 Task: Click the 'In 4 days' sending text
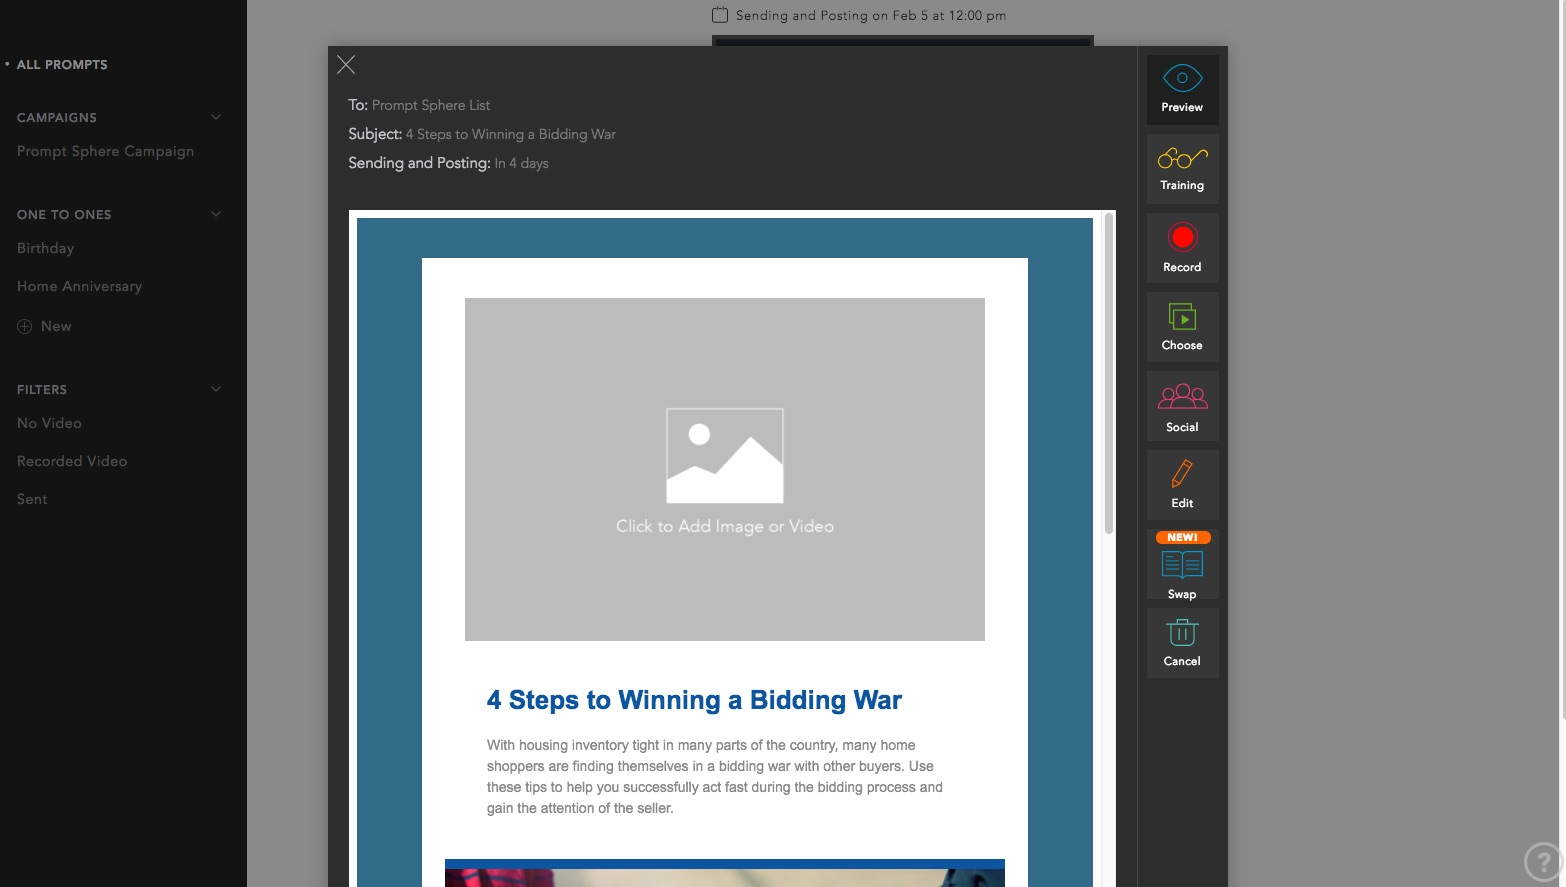[521, 163]
